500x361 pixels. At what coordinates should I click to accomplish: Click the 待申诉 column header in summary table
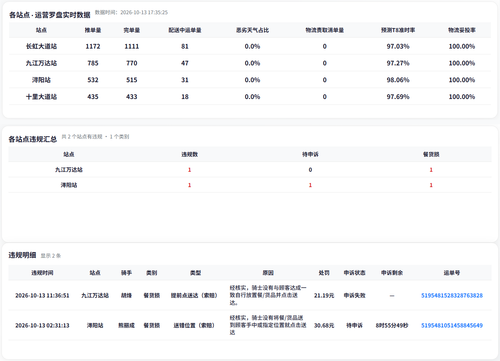click(310, 154)
